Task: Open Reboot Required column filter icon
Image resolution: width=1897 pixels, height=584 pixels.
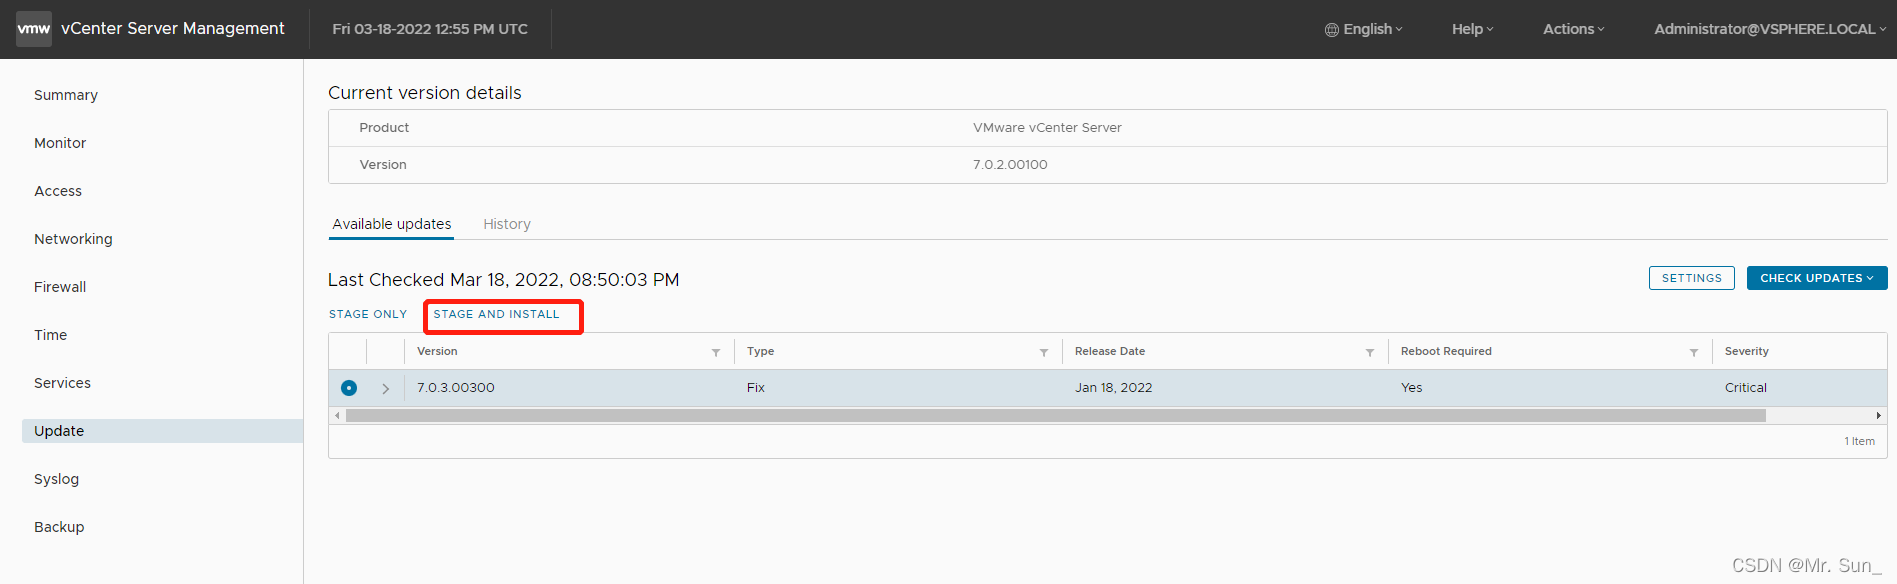Action: coord(1694,352)
